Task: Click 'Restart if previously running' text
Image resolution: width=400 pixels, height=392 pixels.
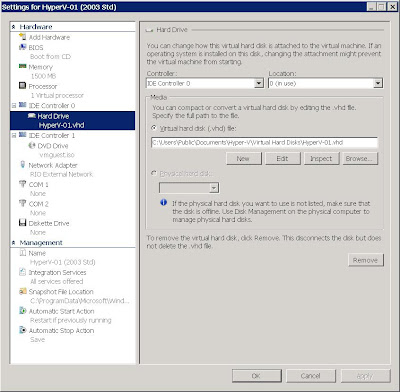Action: 71,320
